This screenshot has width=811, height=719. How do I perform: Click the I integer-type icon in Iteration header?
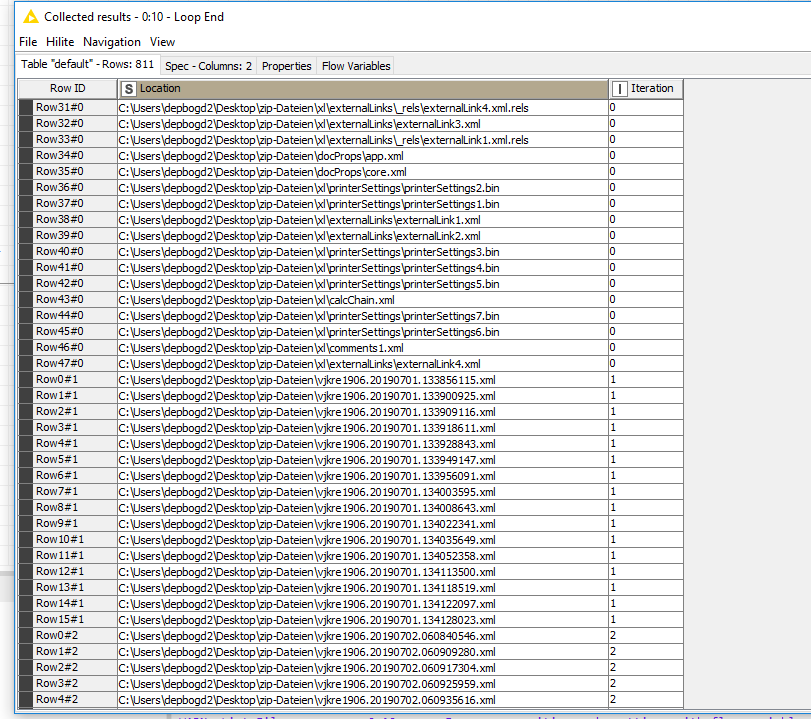pyautogui.click(x=620, y=89)
